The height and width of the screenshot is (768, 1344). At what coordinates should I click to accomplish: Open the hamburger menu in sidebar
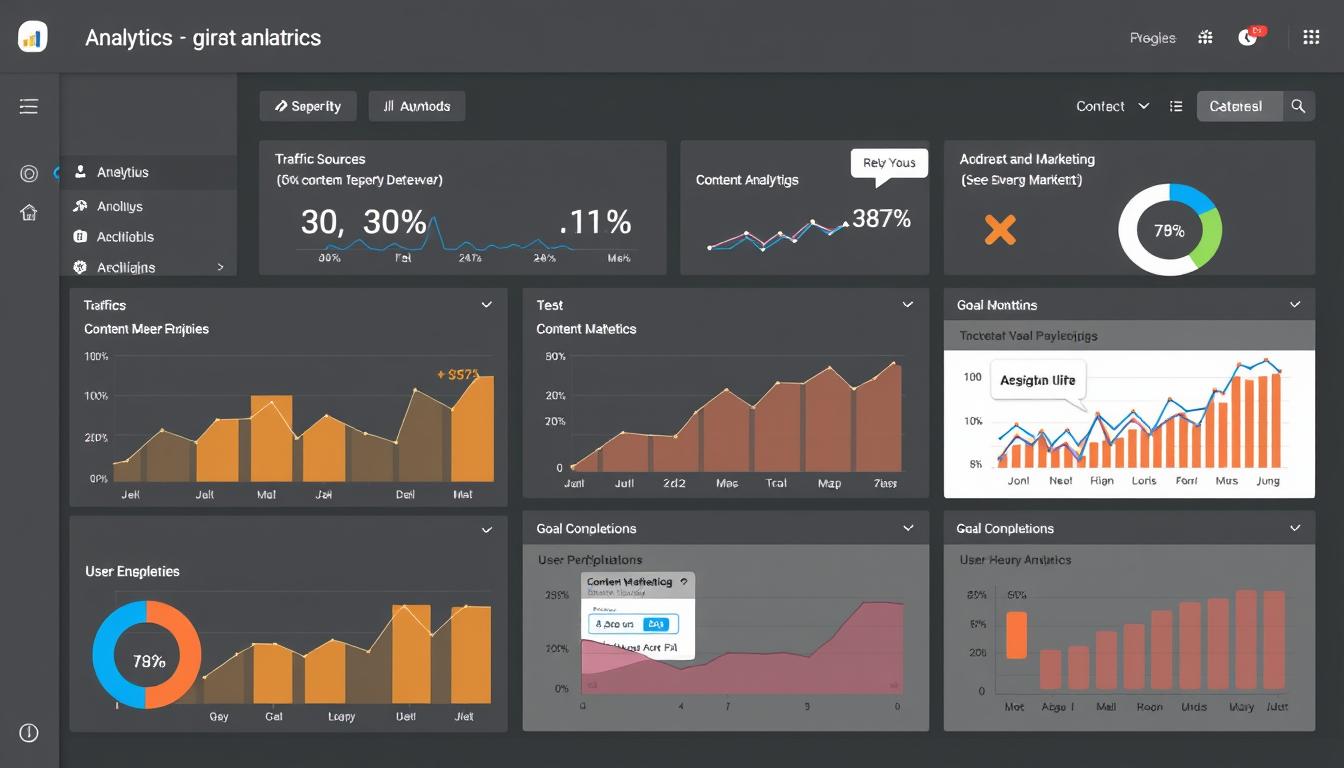pos(29,106)
